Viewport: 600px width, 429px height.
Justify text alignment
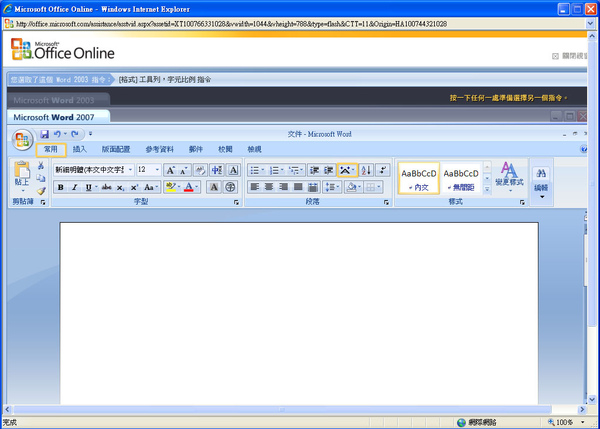298,187
